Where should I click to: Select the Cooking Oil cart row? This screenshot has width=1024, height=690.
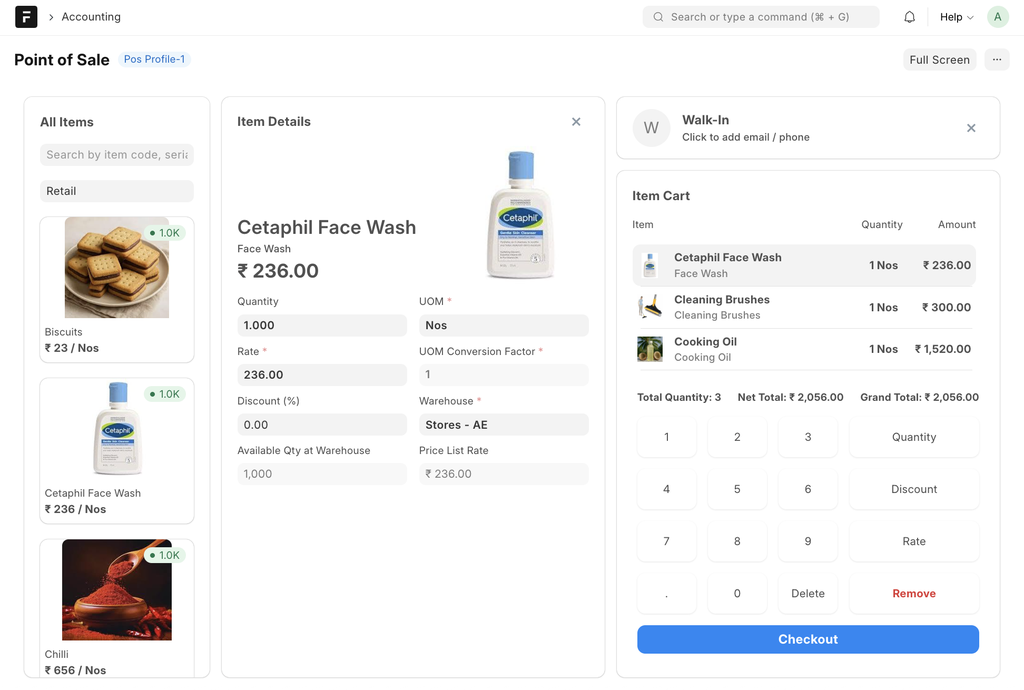tap(805, 349)
